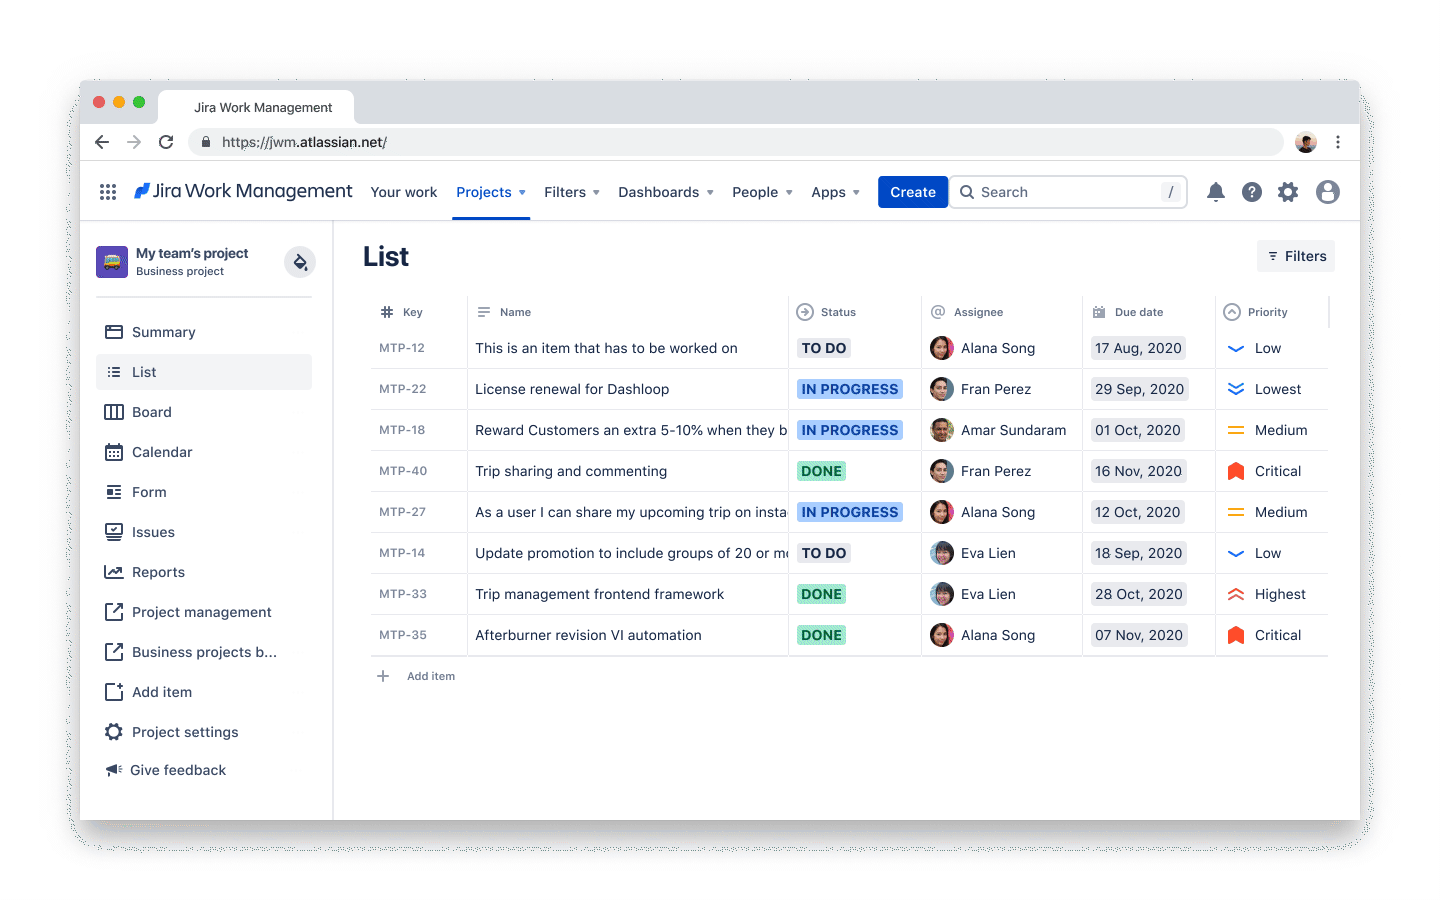Click the Create button

tap(913, 192)
